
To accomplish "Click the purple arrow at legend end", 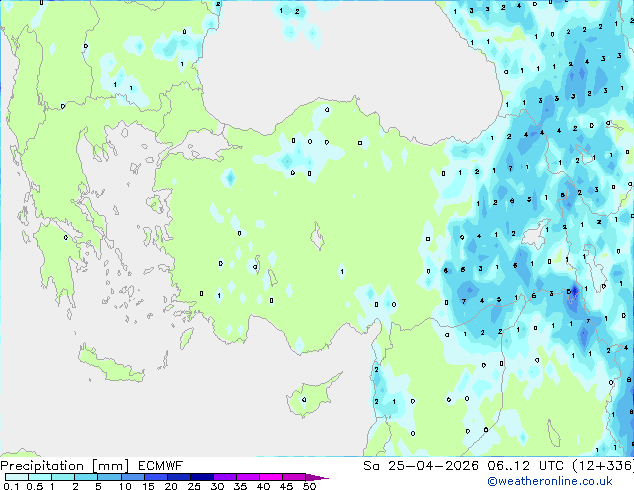I will point(317,477).
